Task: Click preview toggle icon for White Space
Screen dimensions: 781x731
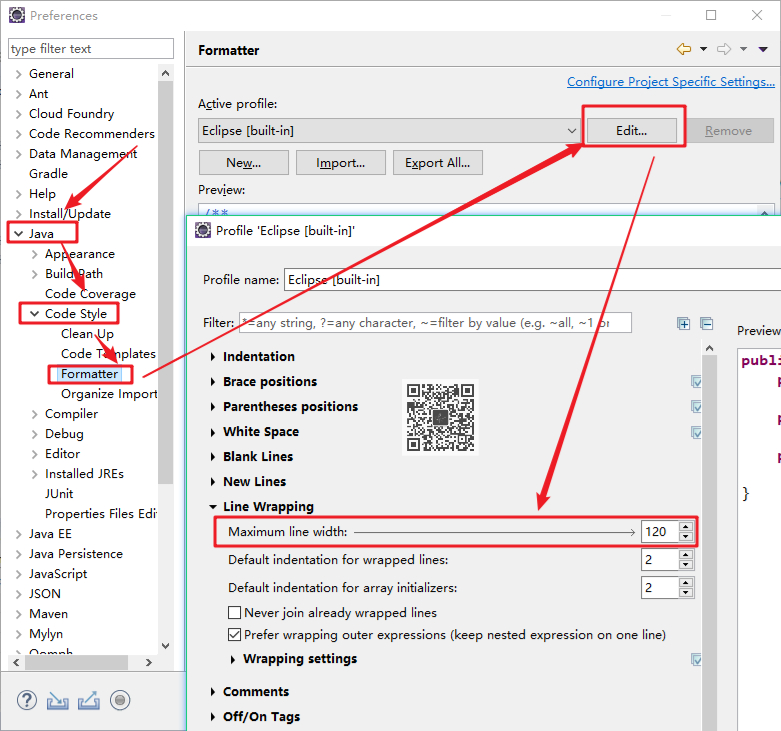Action: (696, 432)
